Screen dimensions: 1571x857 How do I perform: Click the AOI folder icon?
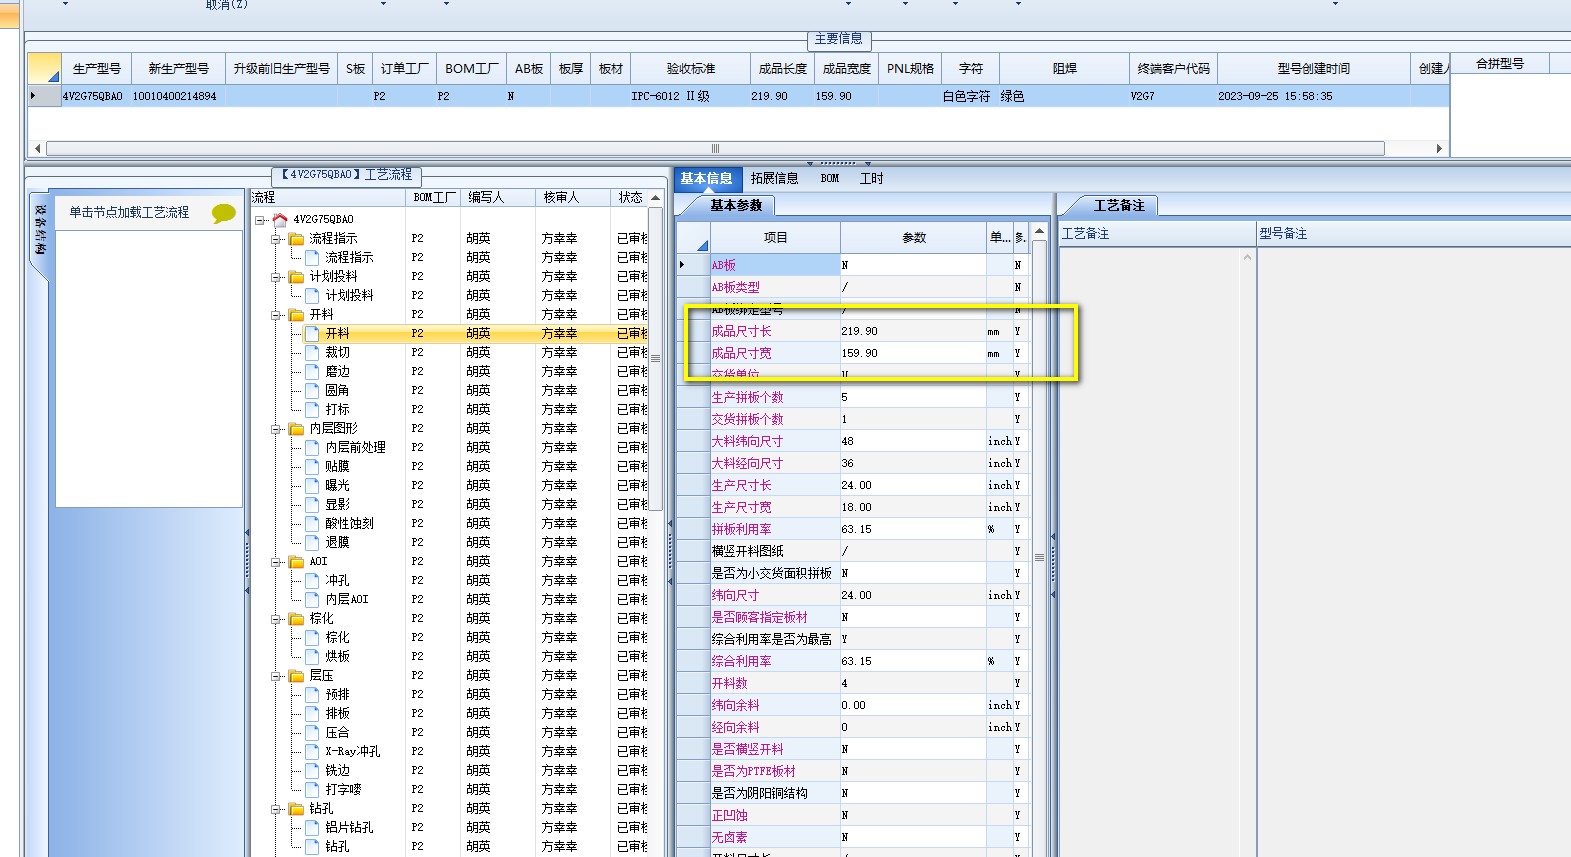pyautogui.click(x=296, y=561)
